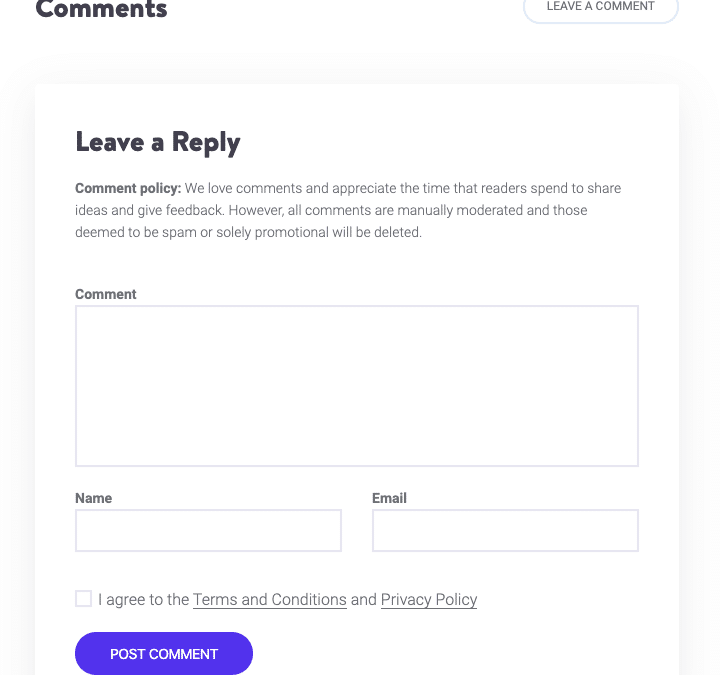Click the word 'and' between policy links
This screenshot has height=675, width=721.
364,600
